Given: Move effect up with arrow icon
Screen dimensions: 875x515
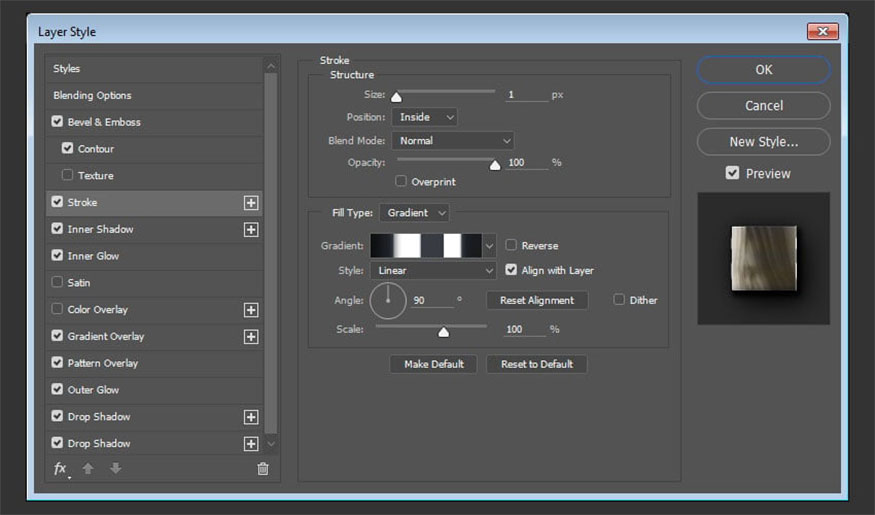Looking at the screenshot, I should (x=88, y=468).
